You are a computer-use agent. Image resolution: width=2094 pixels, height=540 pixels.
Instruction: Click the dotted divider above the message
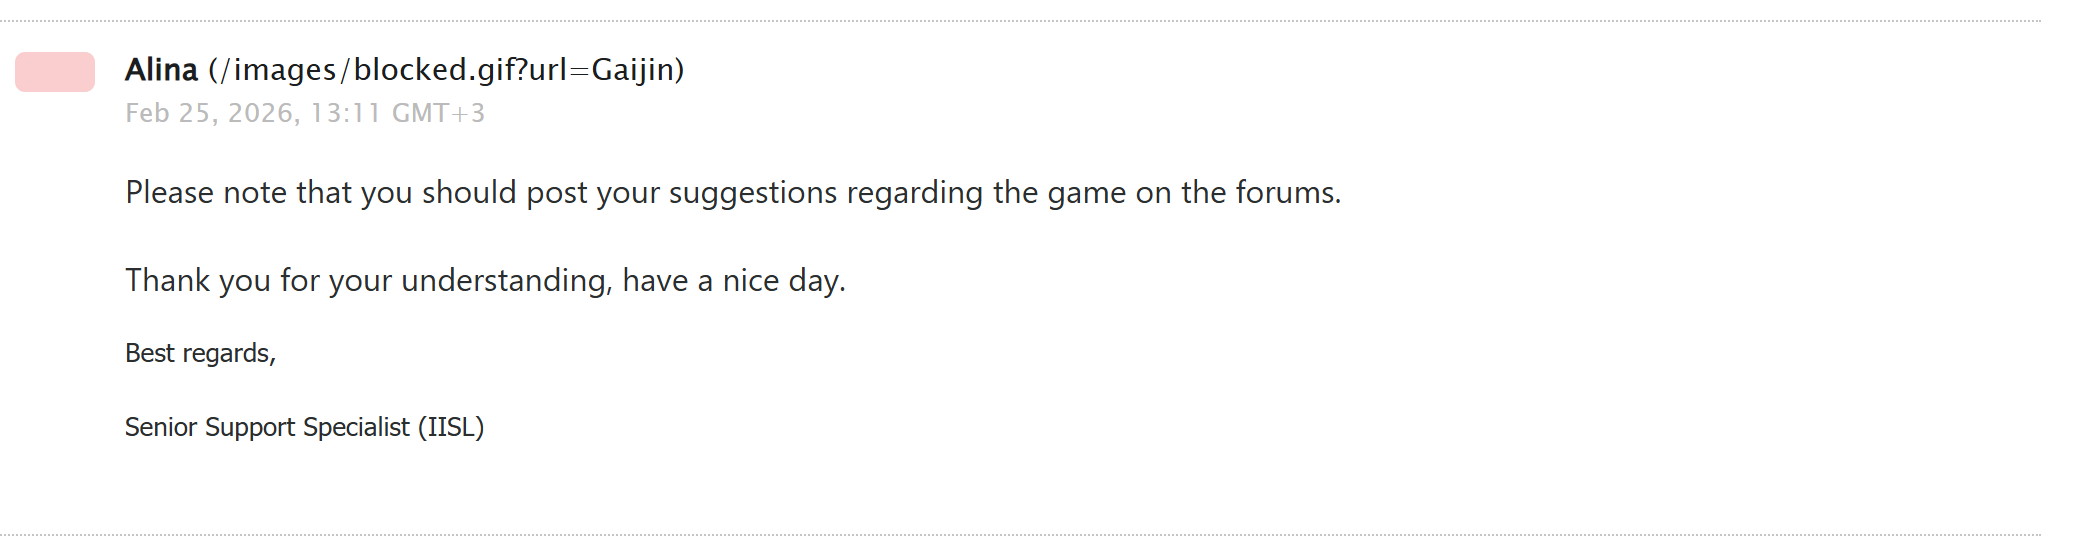pos(1020,20)
